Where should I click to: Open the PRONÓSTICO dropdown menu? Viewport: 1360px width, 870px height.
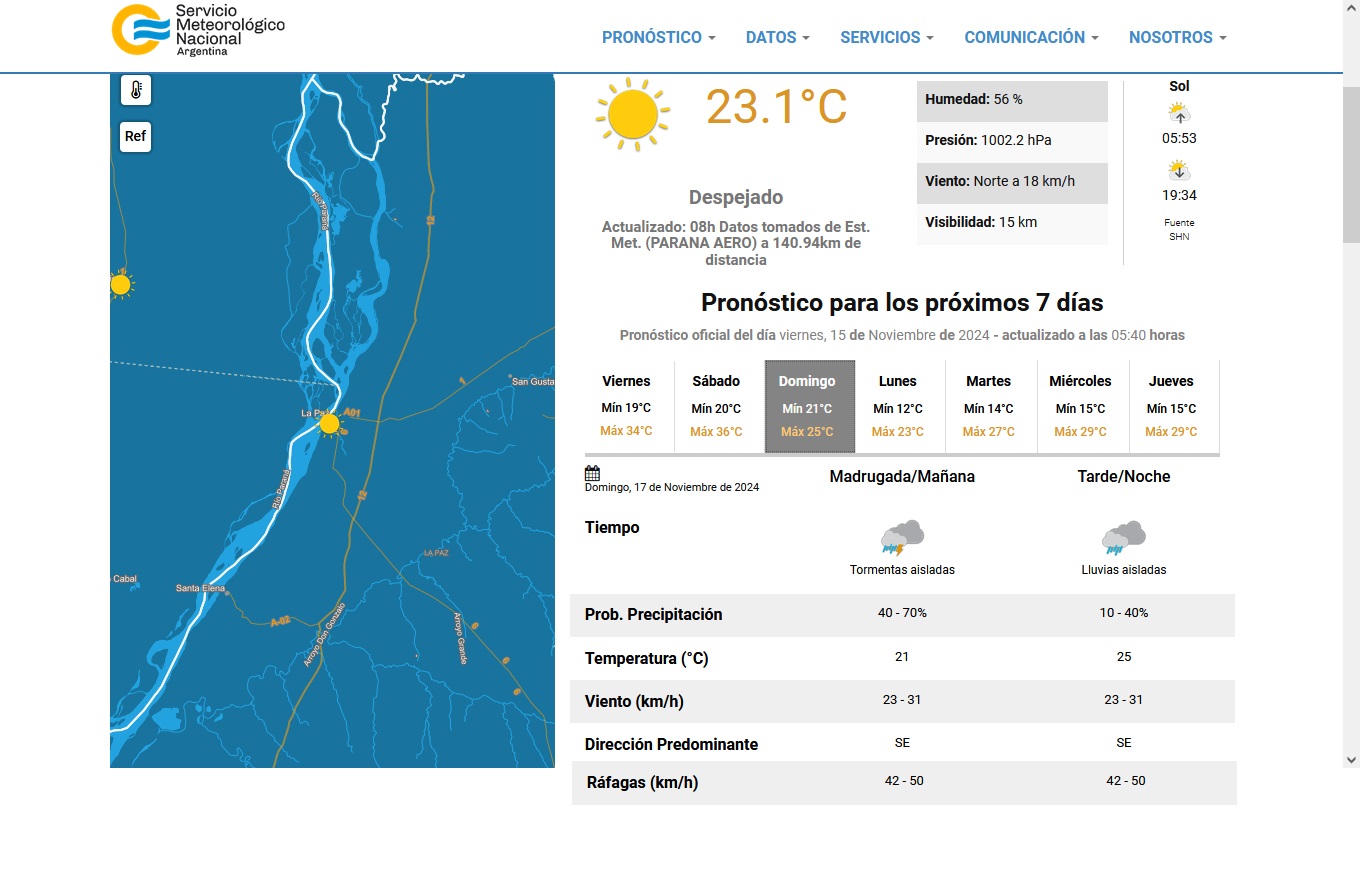[x=658, y=37]
